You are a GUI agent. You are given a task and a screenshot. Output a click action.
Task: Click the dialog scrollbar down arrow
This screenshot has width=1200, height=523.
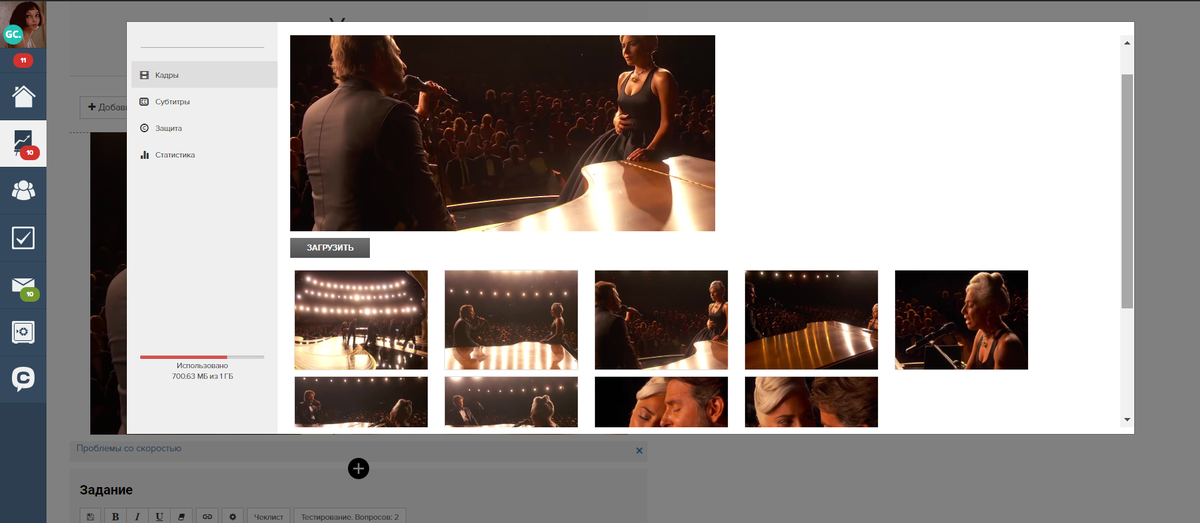(1127, 419)
